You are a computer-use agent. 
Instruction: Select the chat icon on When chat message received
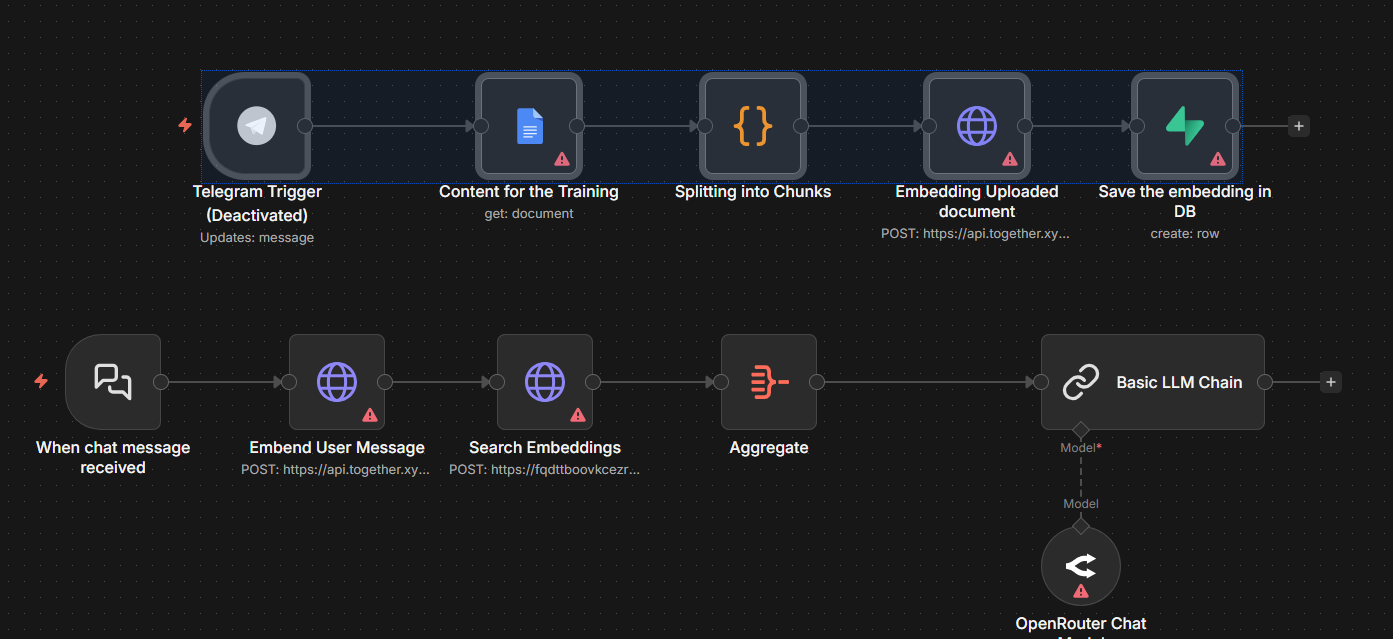(112, 381)
